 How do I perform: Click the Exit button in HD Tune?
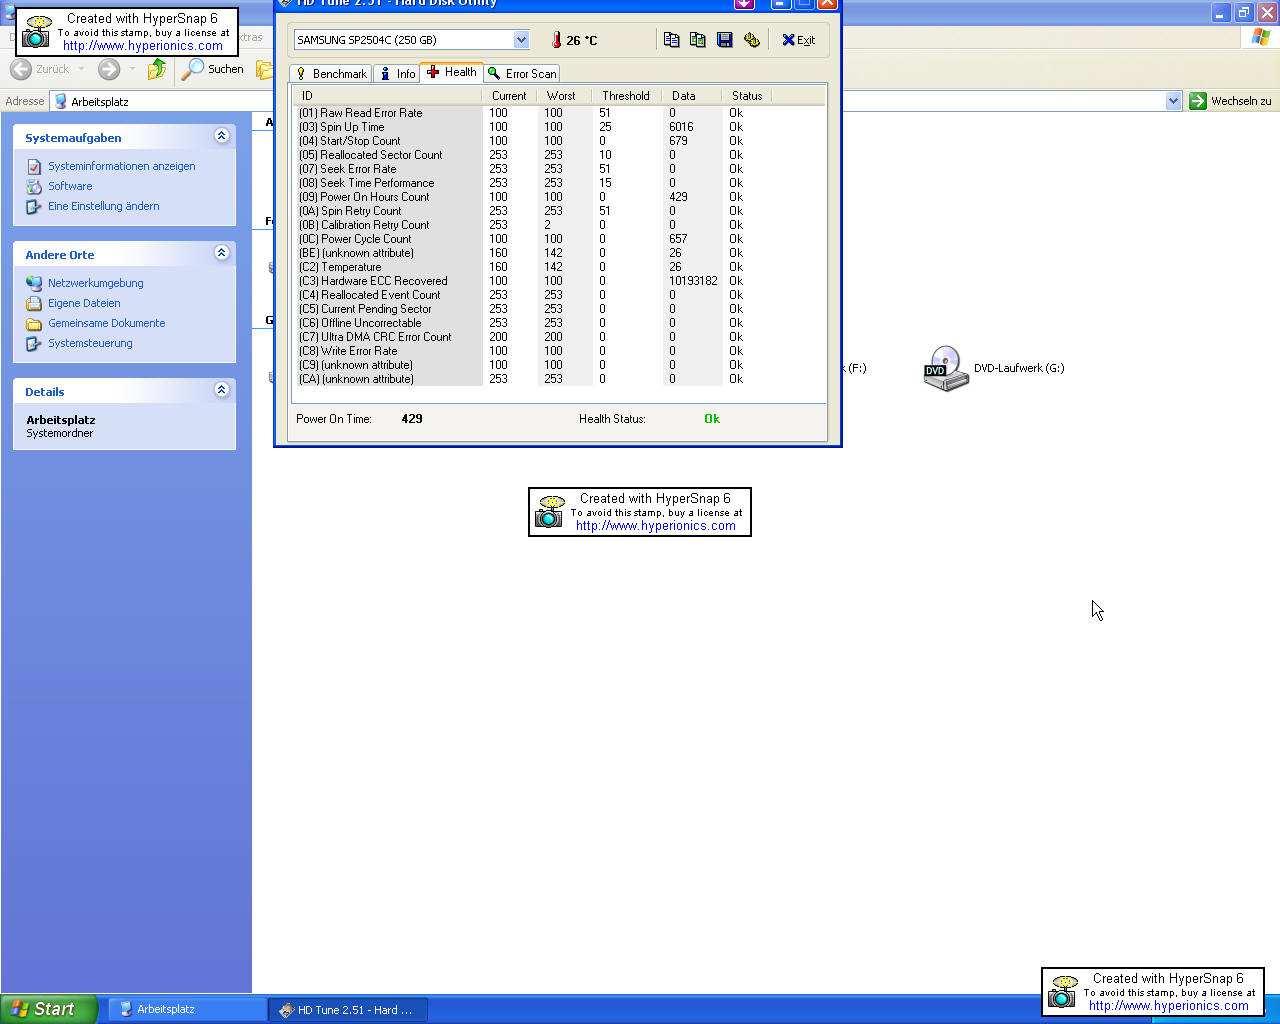(798, 40)
